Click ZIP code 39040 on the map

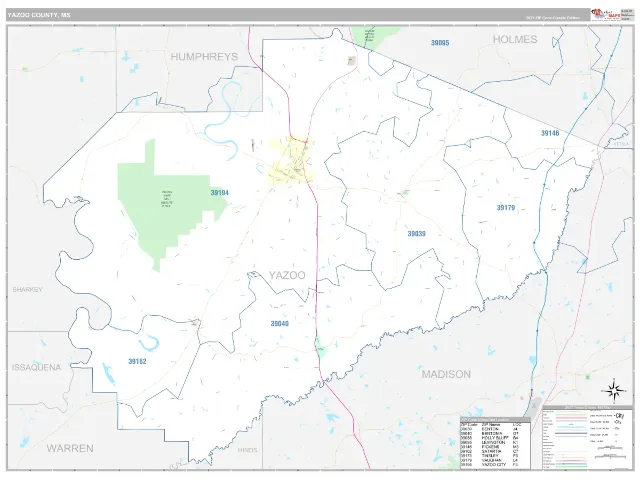(x=280, y=324)
